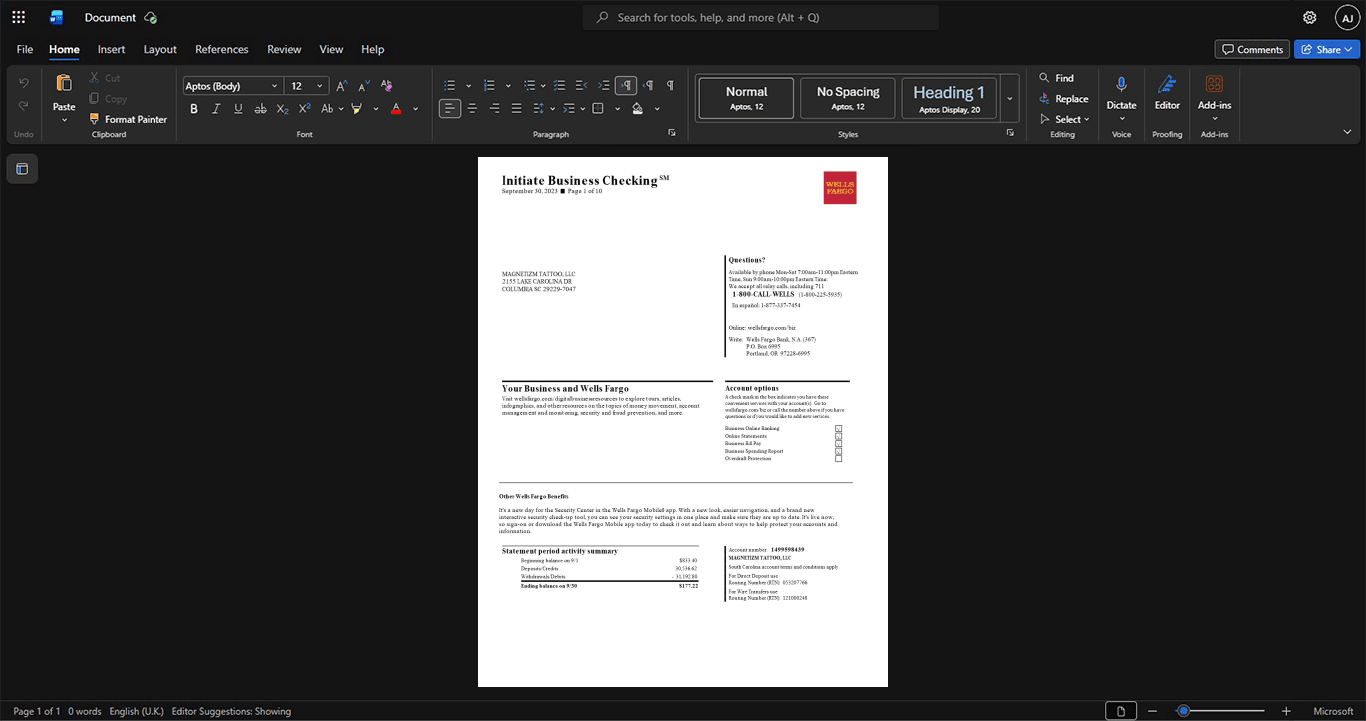Center align the paragraph
Image resolution: width=1366 pixels, height=721 pixels.
click(x=472, y=108)
